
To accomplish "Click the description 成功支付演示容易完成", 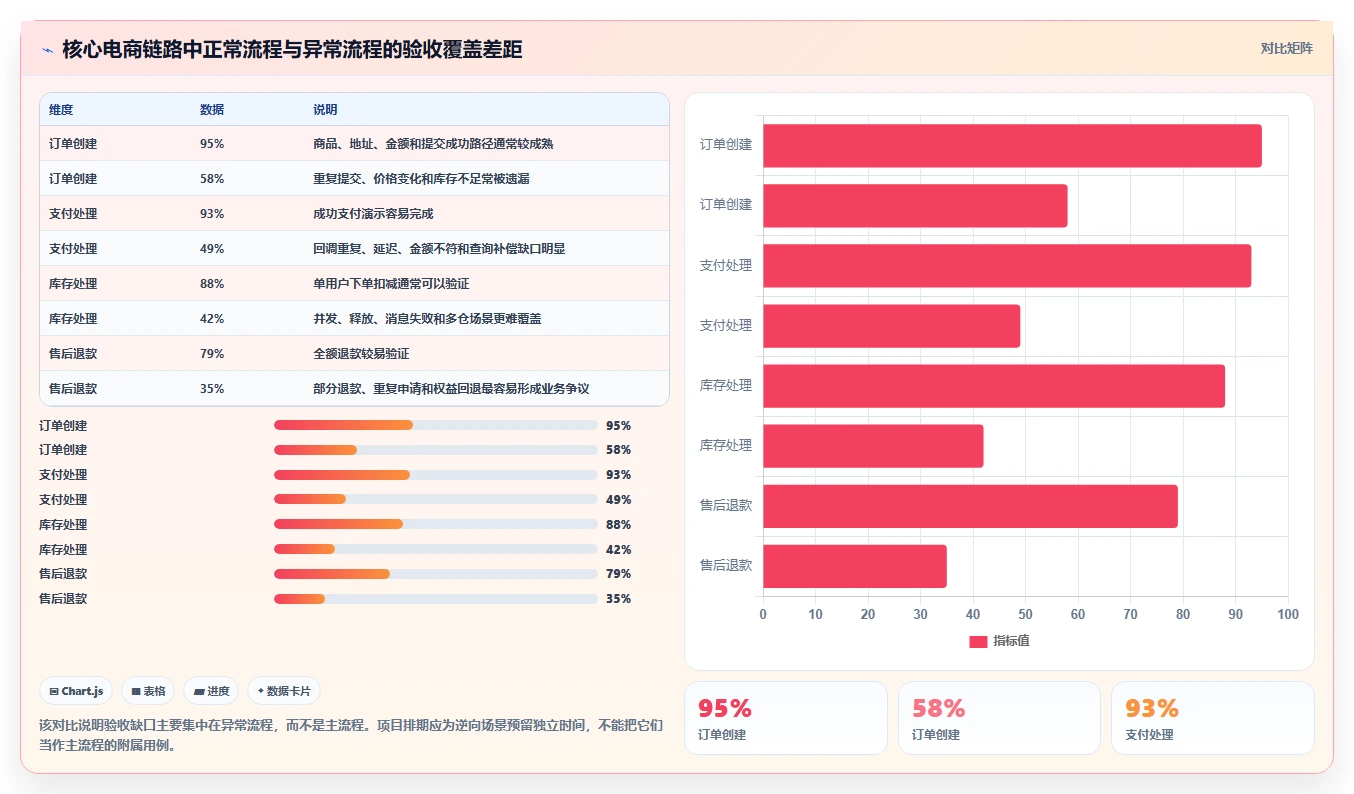I will (x=373, y=214).
